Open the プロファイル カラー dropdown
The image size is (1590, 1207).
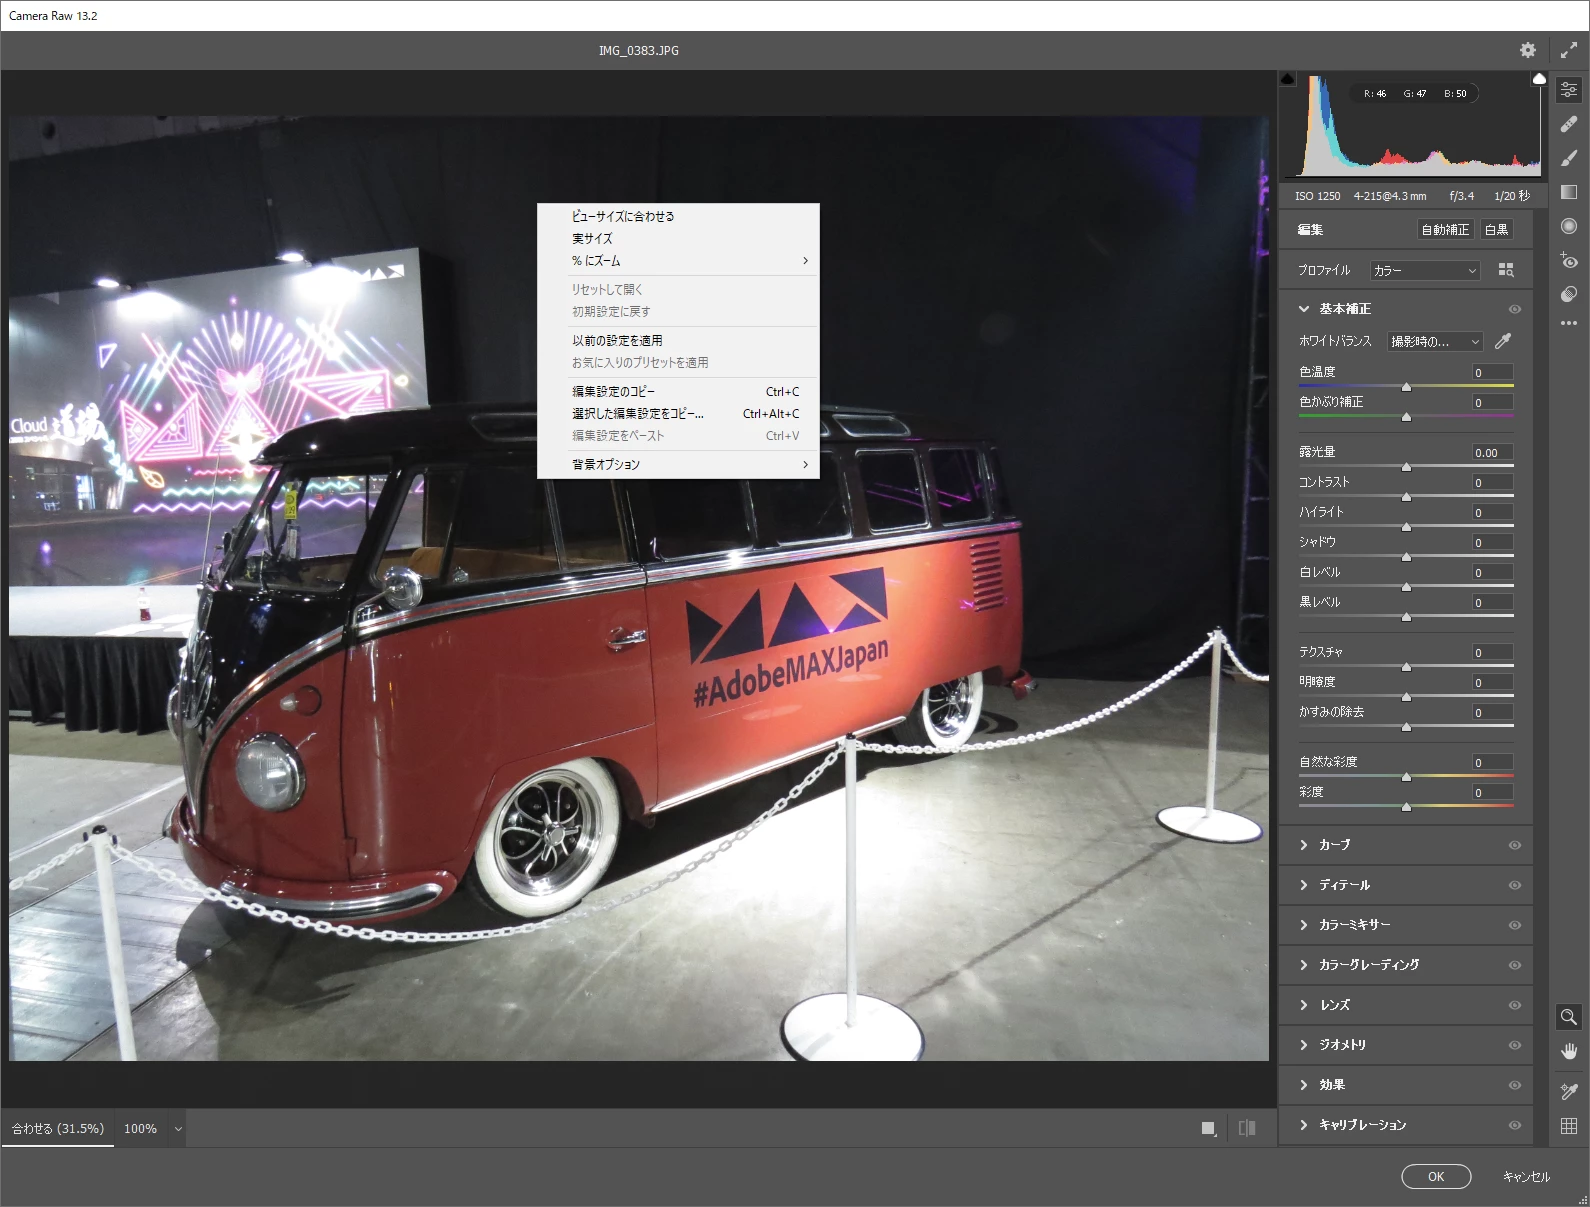pos(1424,270)
